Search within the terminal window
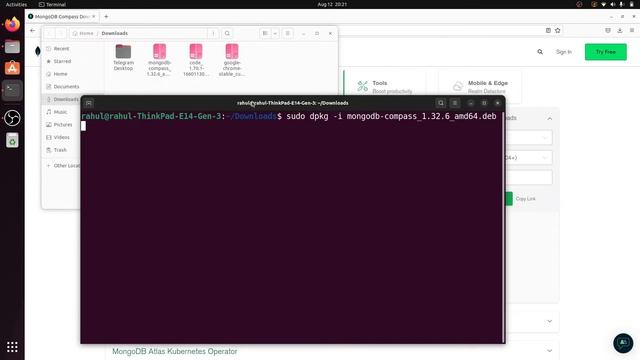This screenshot has width=640, height=360. pyautogui.click(x=441, y=103)
